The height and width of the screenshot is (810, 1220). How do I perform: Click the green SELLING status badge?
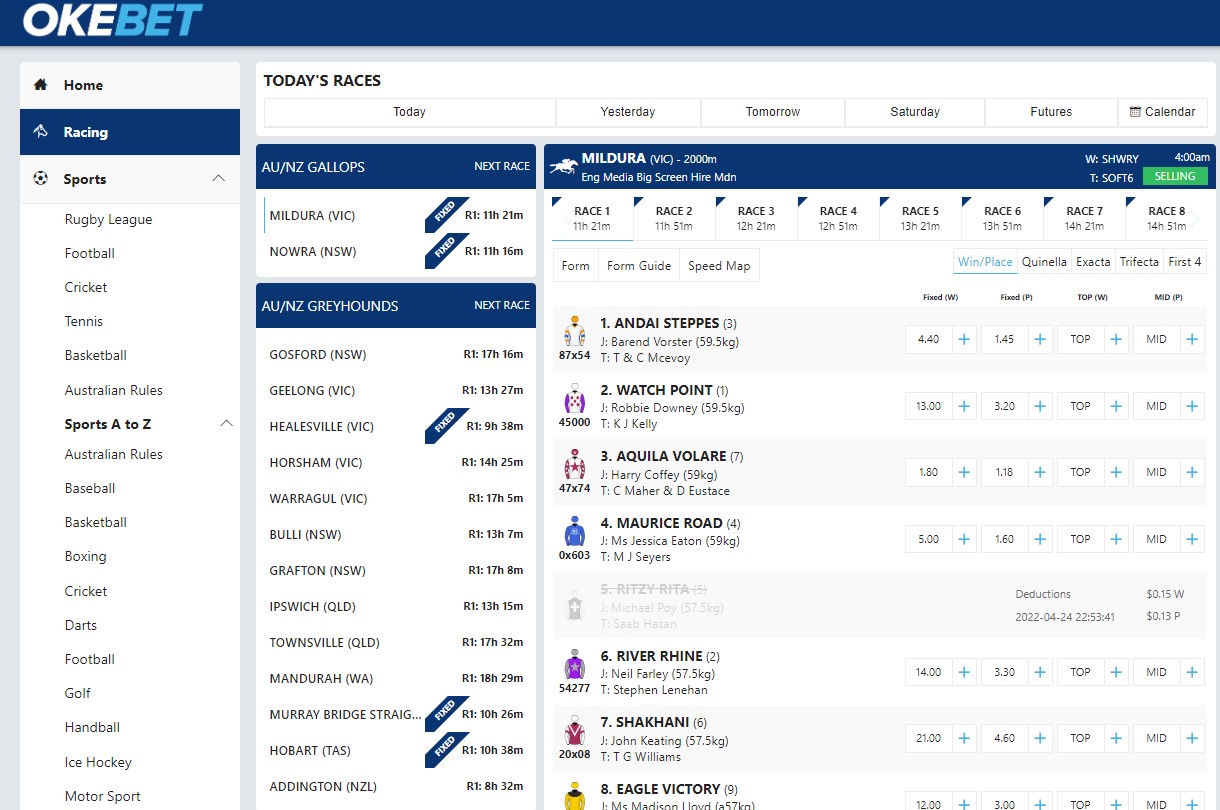point(1175,176)
